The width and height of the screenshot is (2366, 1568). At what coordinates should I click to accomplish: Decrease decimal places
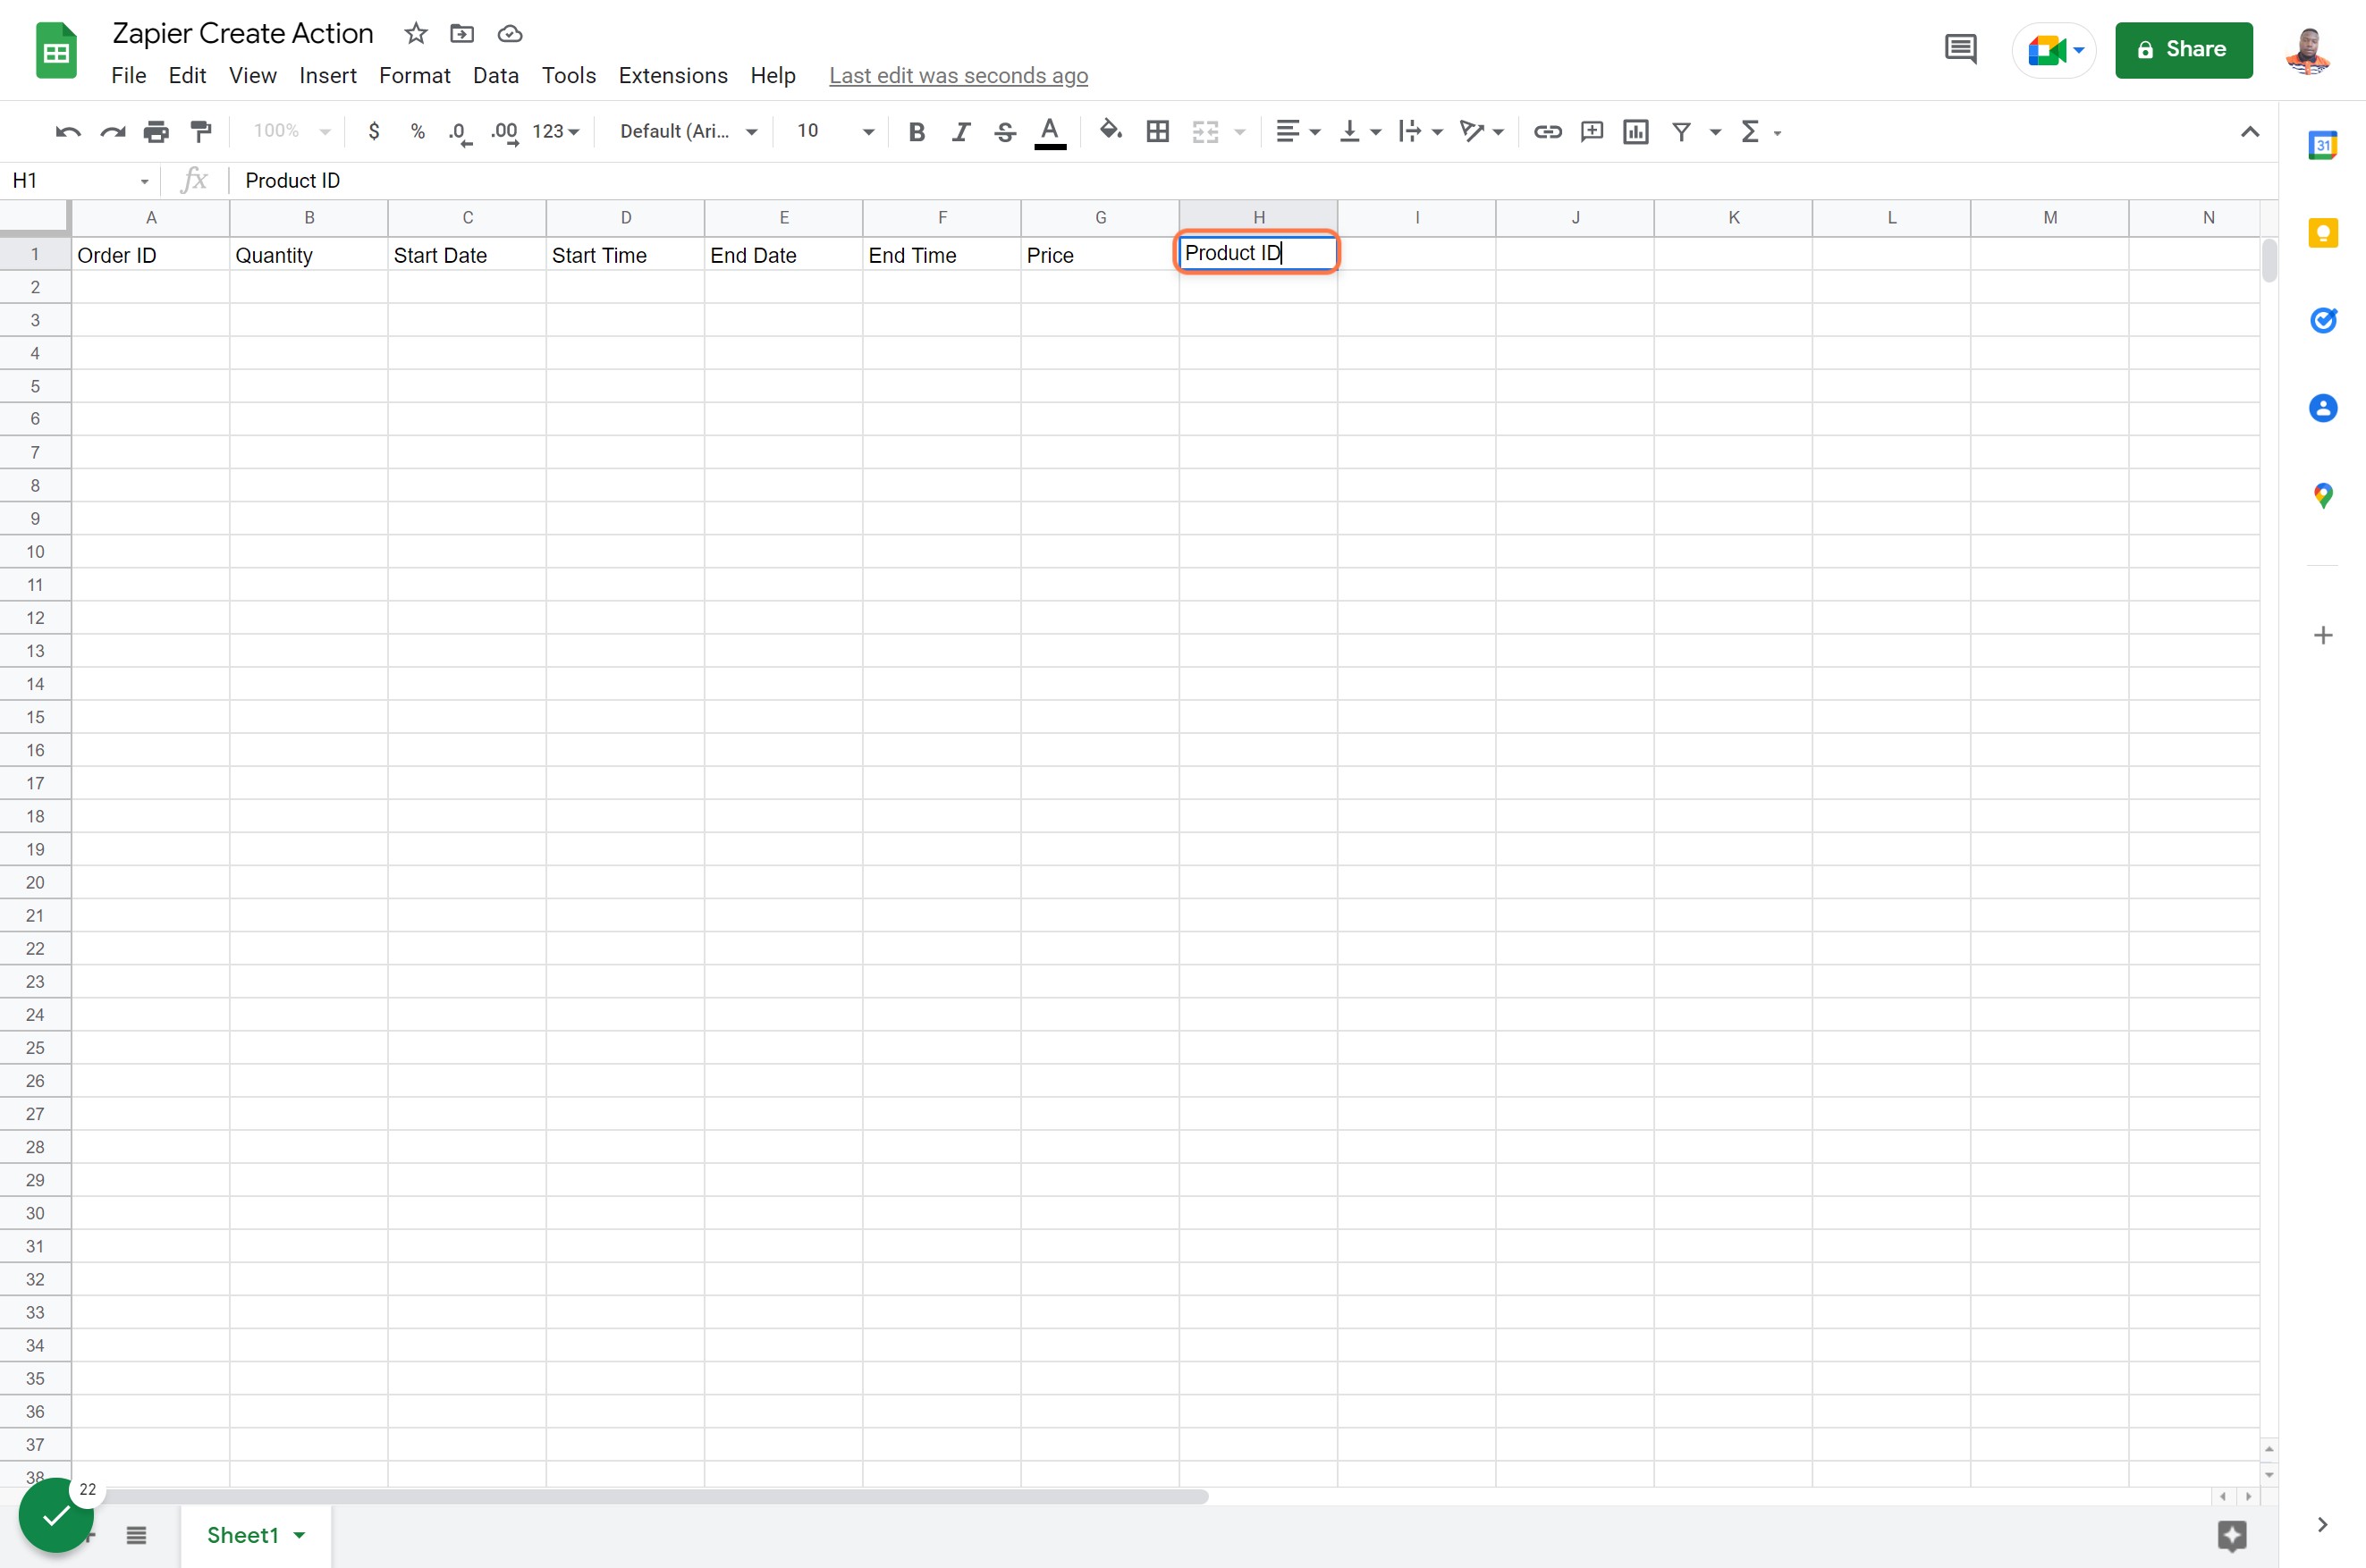coord(460,132)
